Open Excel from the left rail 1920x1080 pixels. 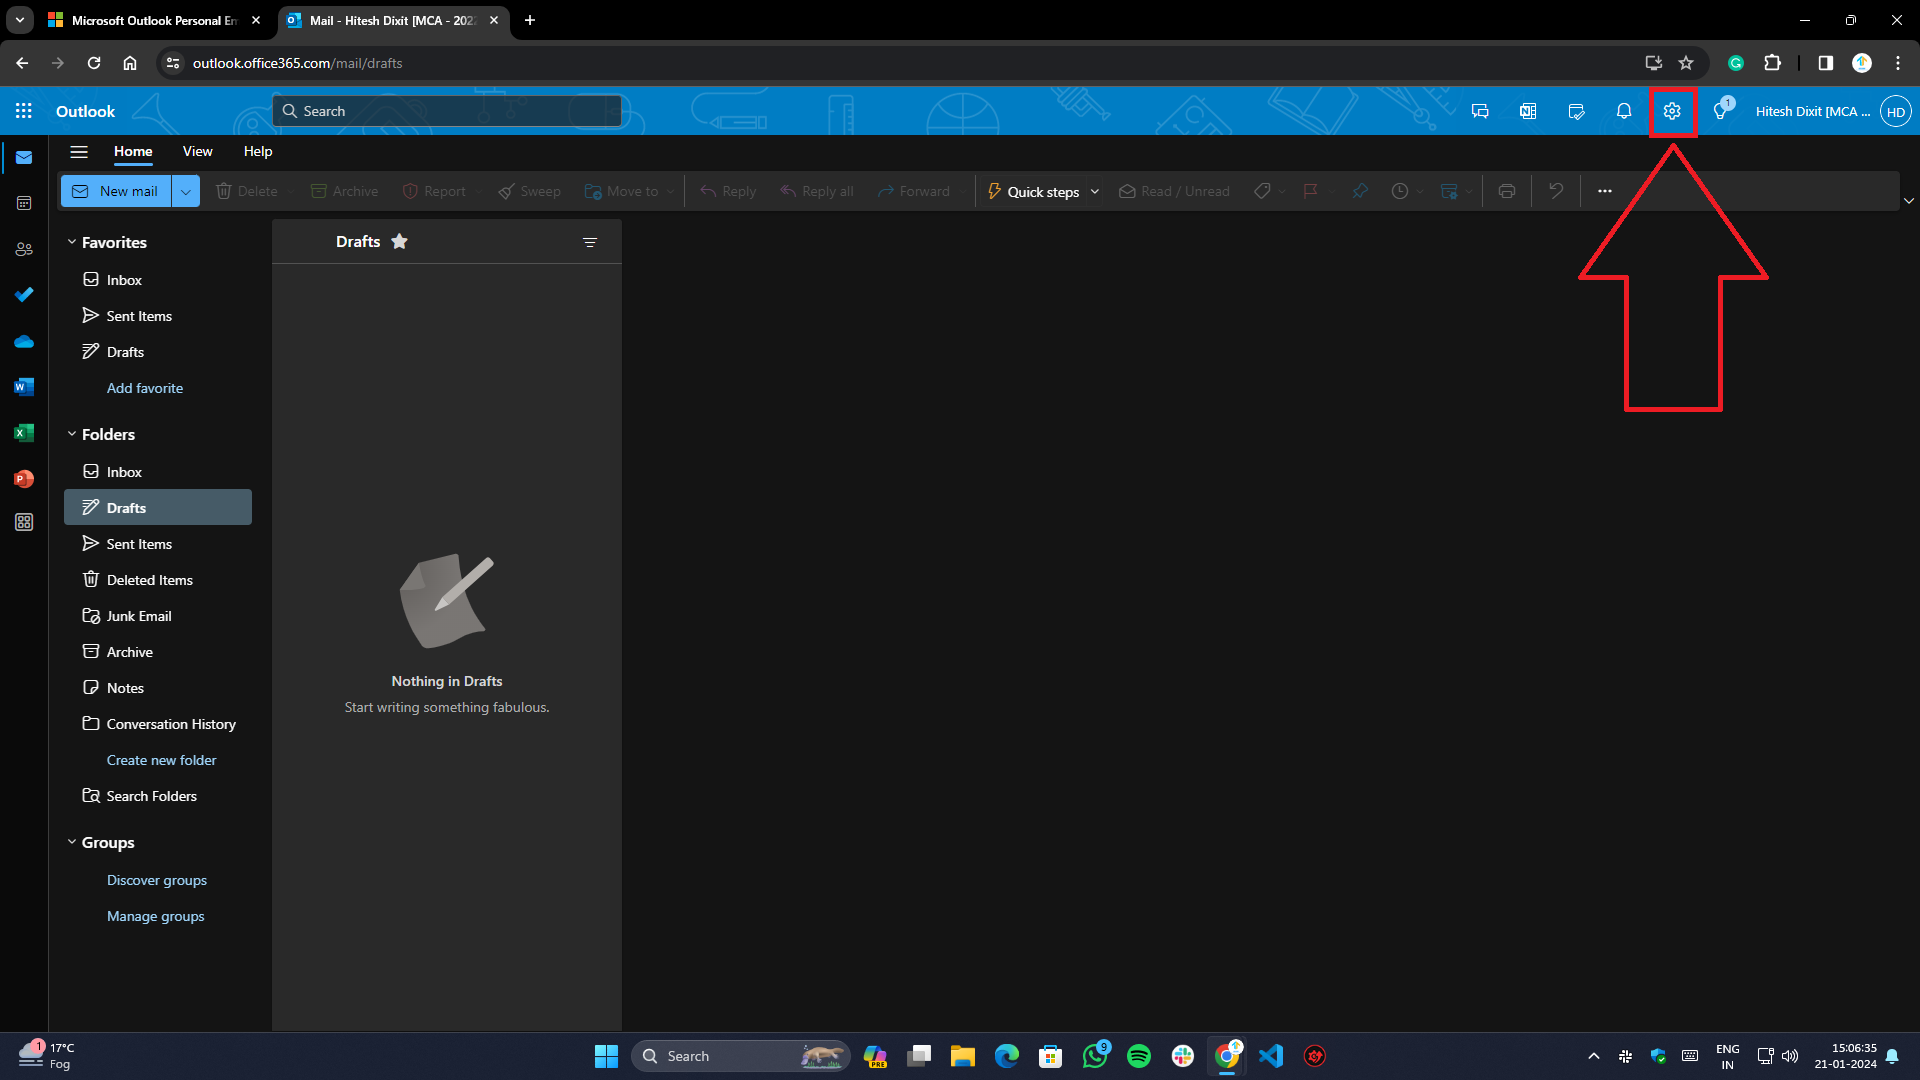coord(24,433)
